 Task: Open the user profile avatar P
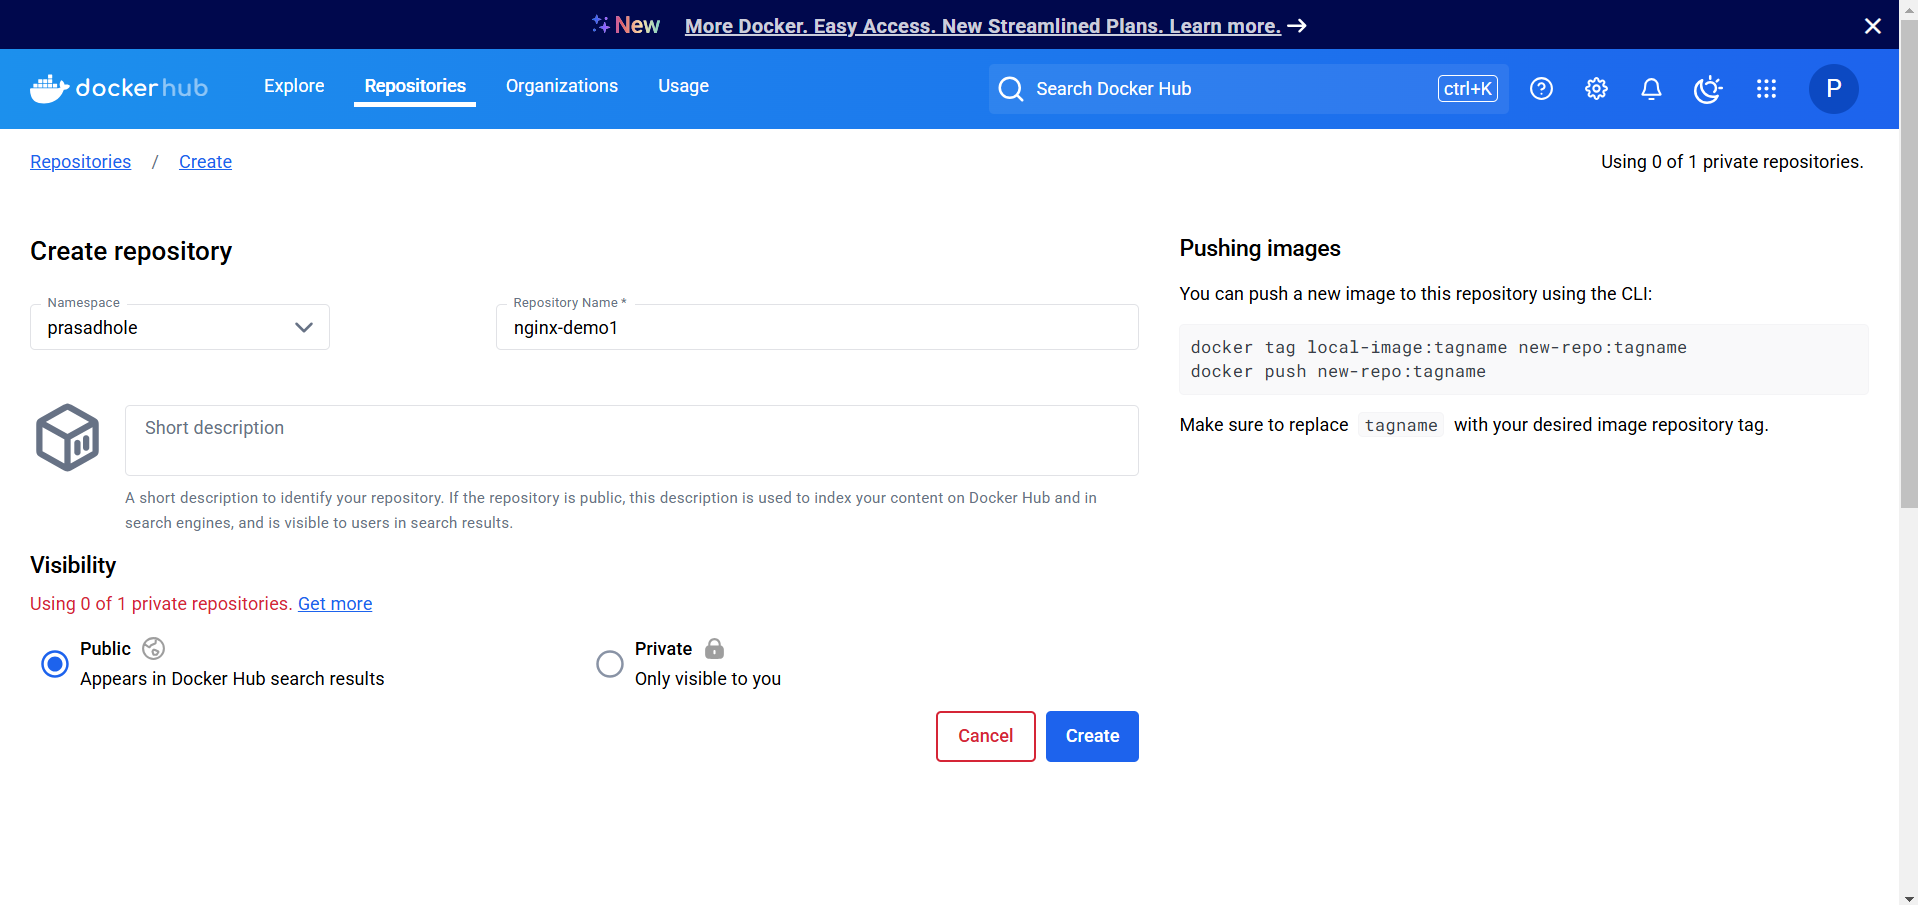click(x=1833, y=89)
